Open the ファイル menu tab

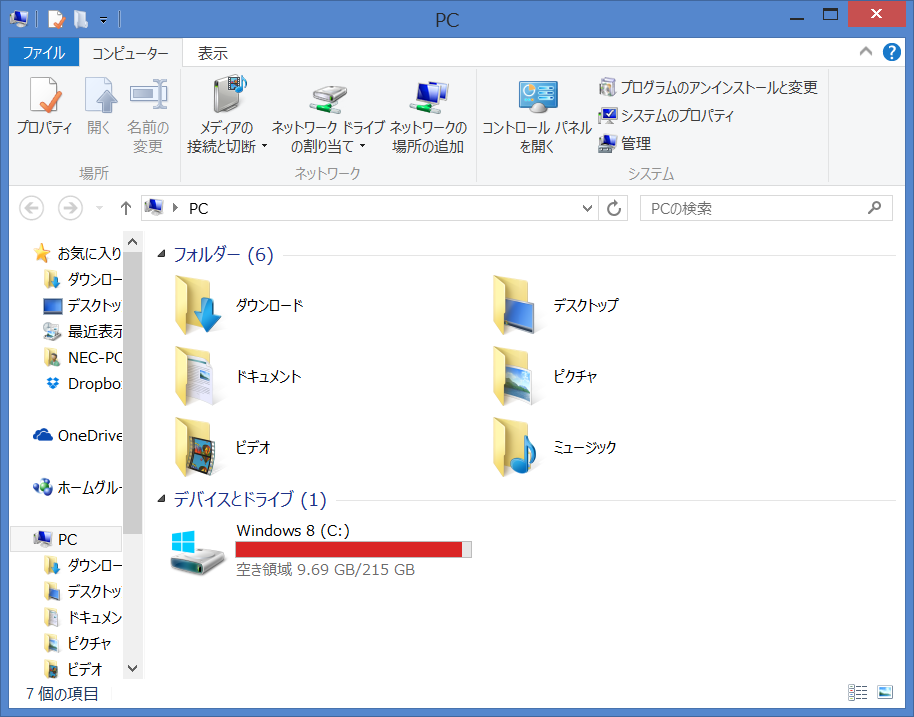[x=43, y=53]
